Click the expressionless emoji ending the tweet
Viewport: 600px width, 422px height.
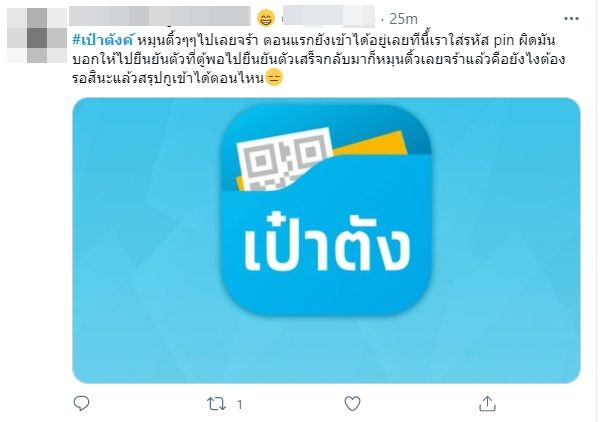coord(274,78)
